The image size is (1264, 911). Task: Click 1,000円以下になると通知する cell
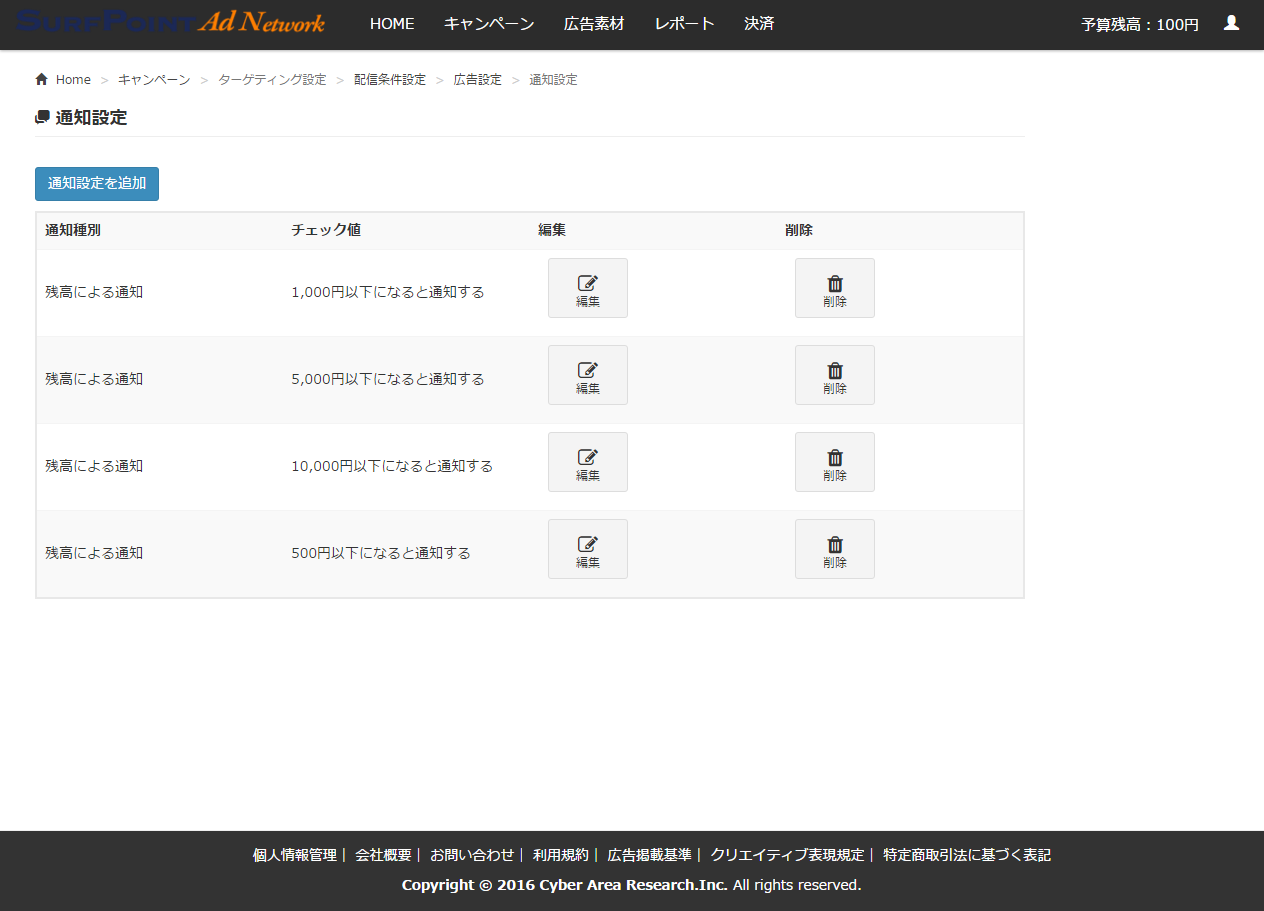pyautogui.click(x=388, y=292)
